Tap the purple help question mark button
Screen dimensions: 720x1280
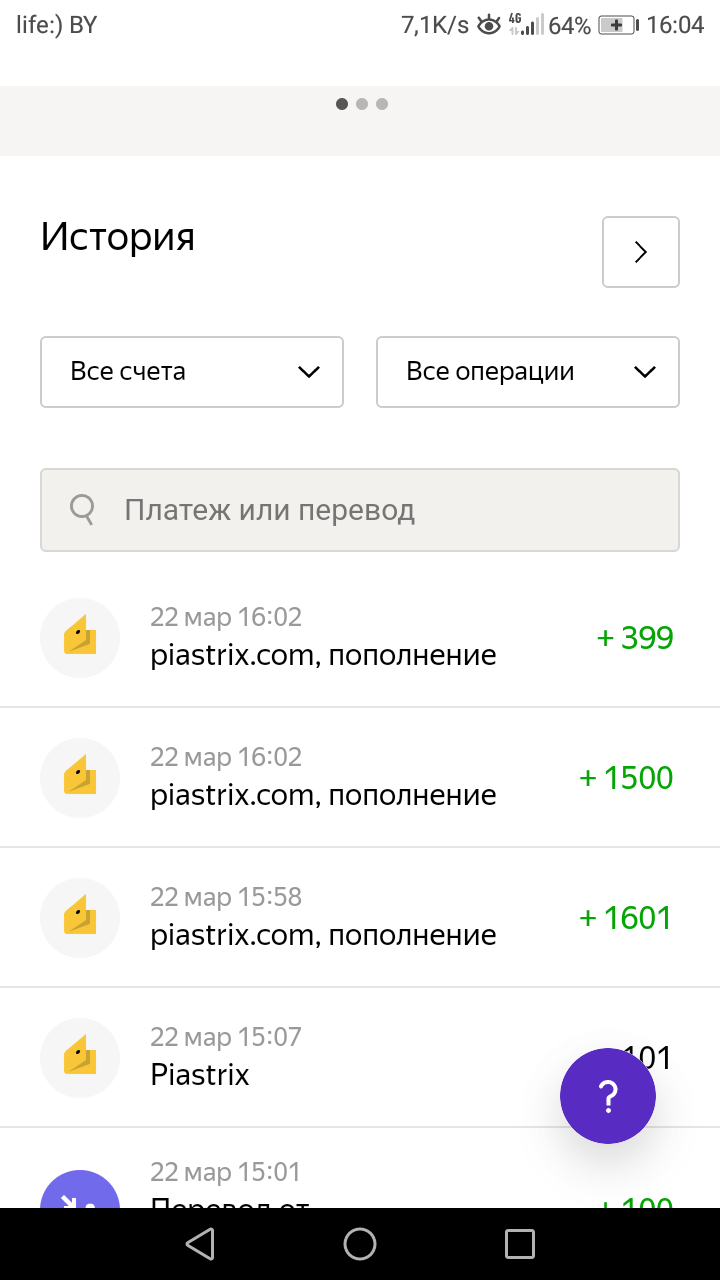[608, 1096]
